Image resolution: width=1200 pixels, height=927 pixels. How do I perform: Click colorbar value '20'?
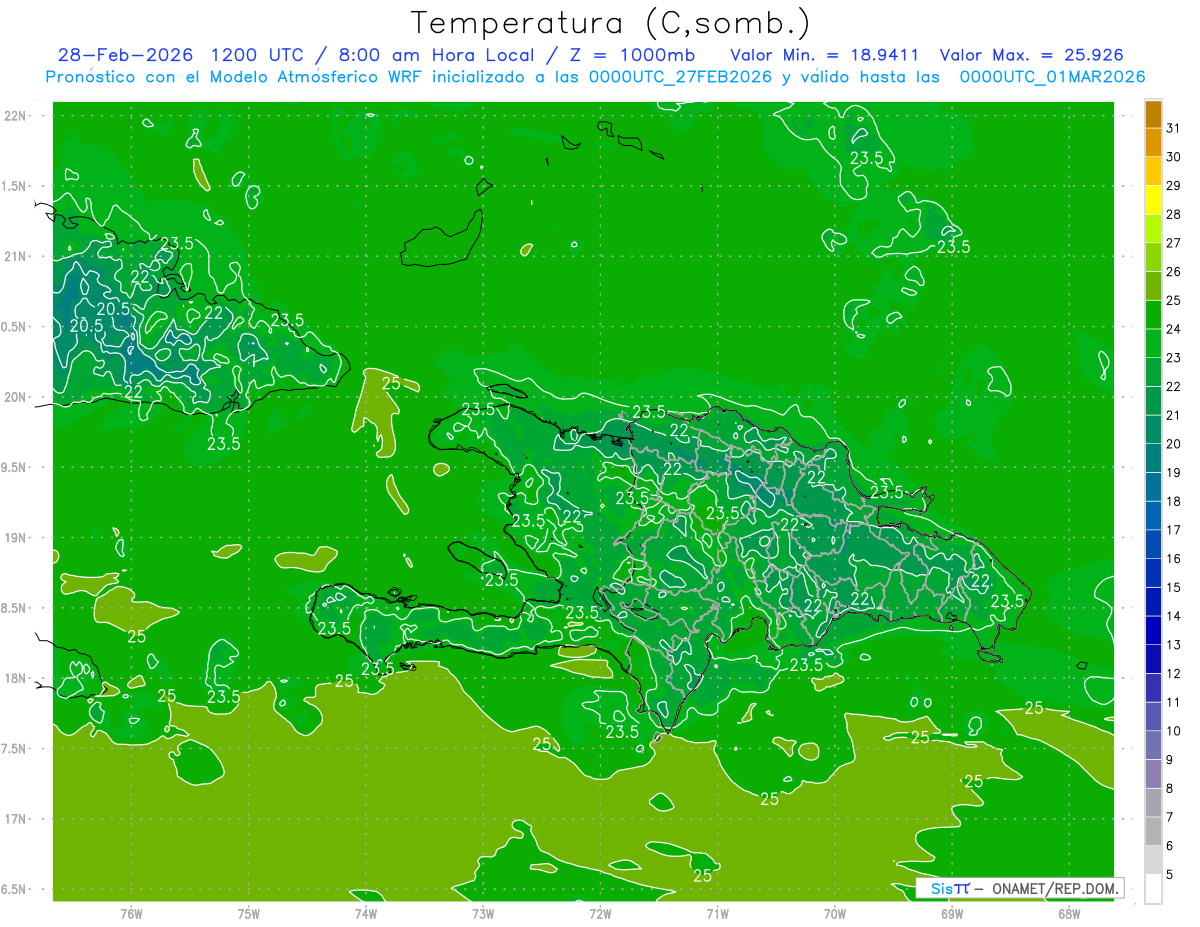[1174, 444]
